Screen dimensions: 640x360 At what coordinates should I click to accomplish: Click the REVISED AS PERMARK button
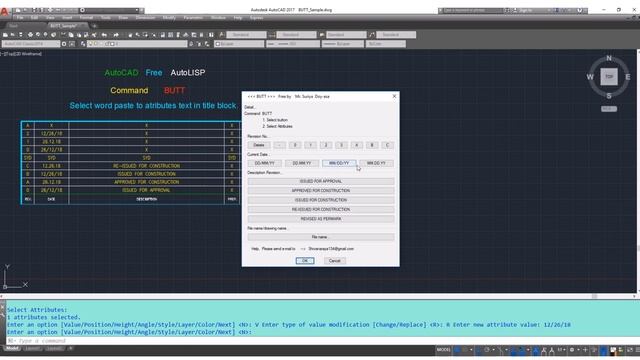[321, 219]
